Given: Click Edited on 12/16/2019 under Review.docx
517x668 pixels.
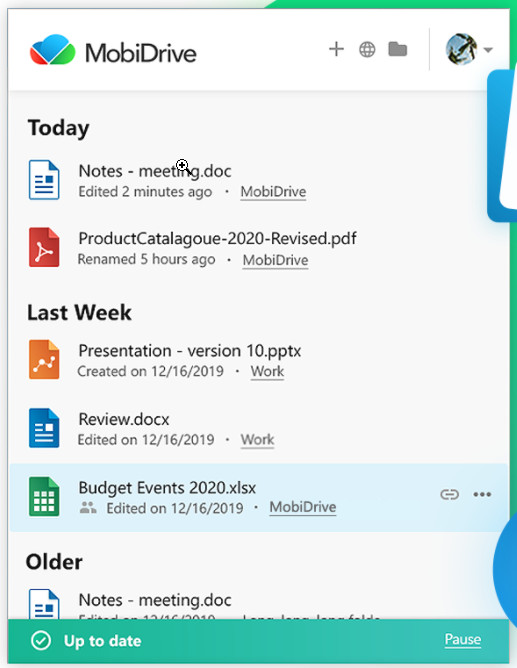Looking at the screenshot, I should tap(146, 440).
